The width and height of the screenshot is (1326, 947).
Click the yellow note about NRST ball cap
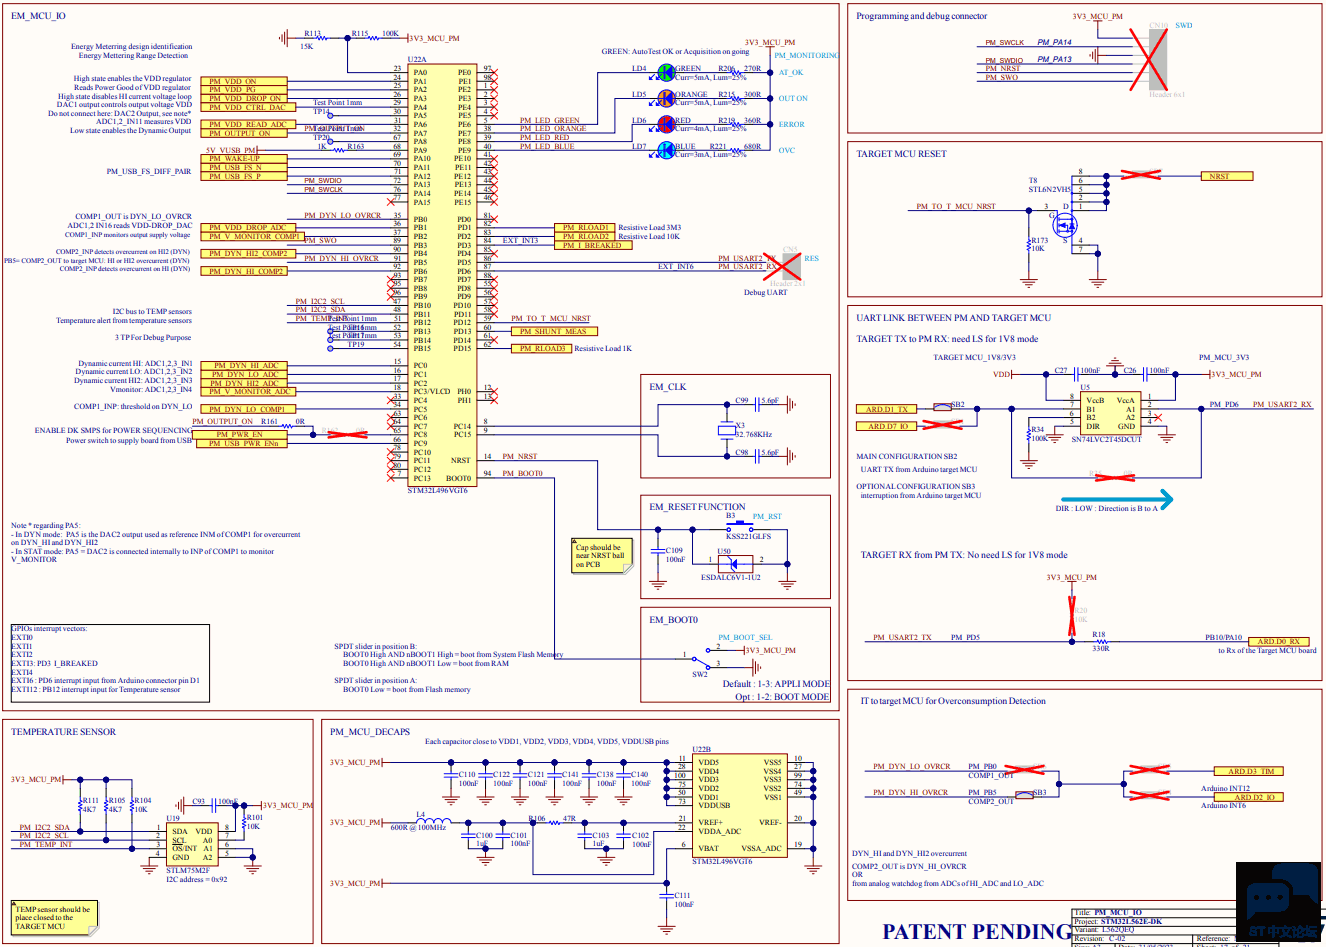click(x=603, y=555)
